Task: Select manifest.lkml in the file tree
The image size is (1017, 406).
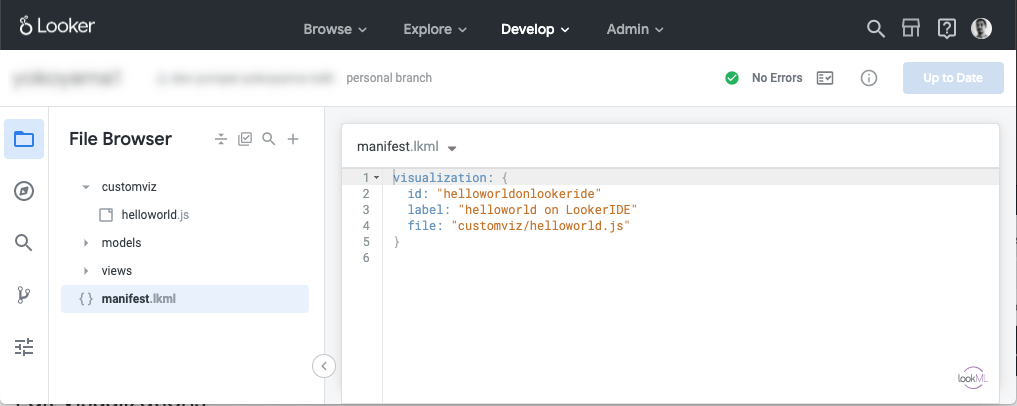Action: [185, 299]
